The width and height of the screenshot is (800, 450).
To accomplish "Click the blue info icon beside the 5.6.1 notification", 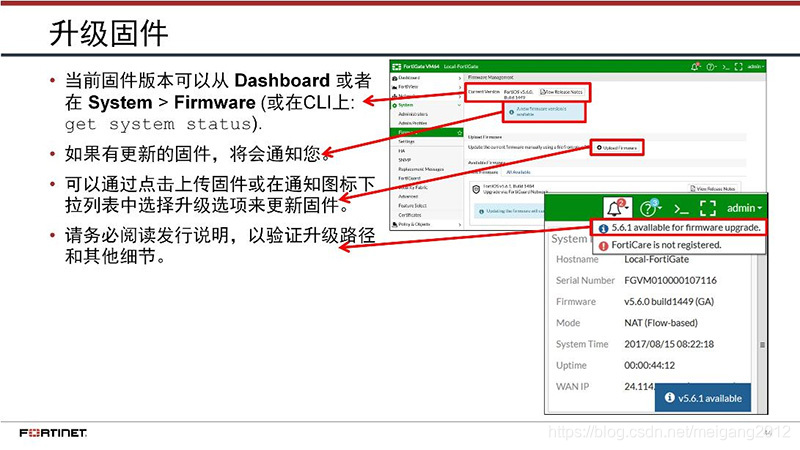I will click(603, 228).
